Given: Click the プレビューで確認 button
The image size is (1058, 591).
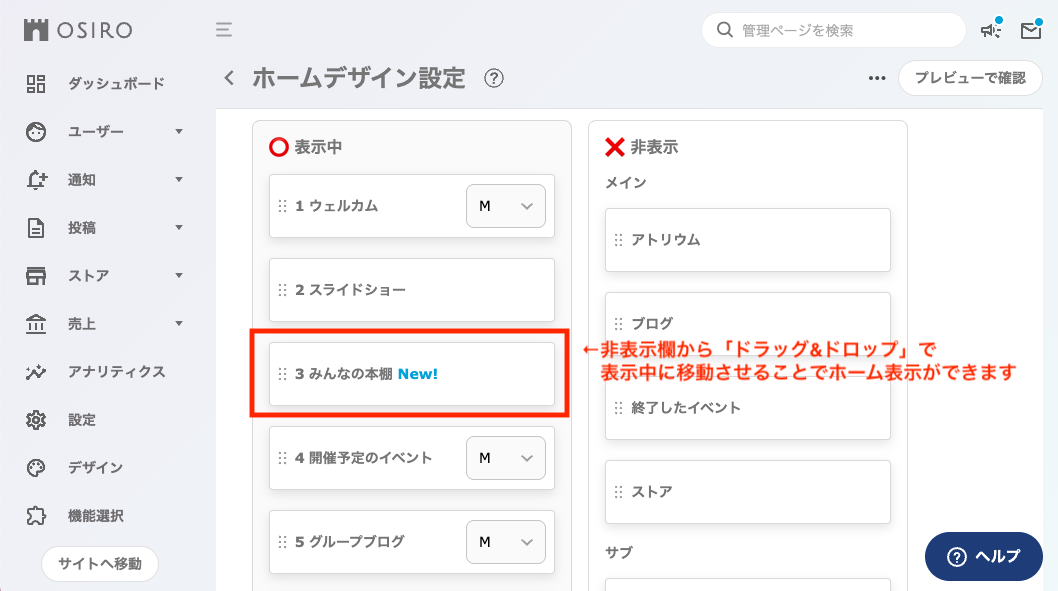Looking at the screenshot, I should click(969, 78).
